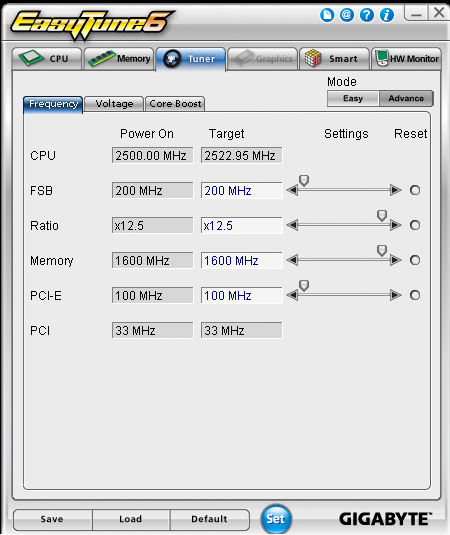The image size is (450, 535).
Task: Load a saved profile
Action: [x=131, y=519]
